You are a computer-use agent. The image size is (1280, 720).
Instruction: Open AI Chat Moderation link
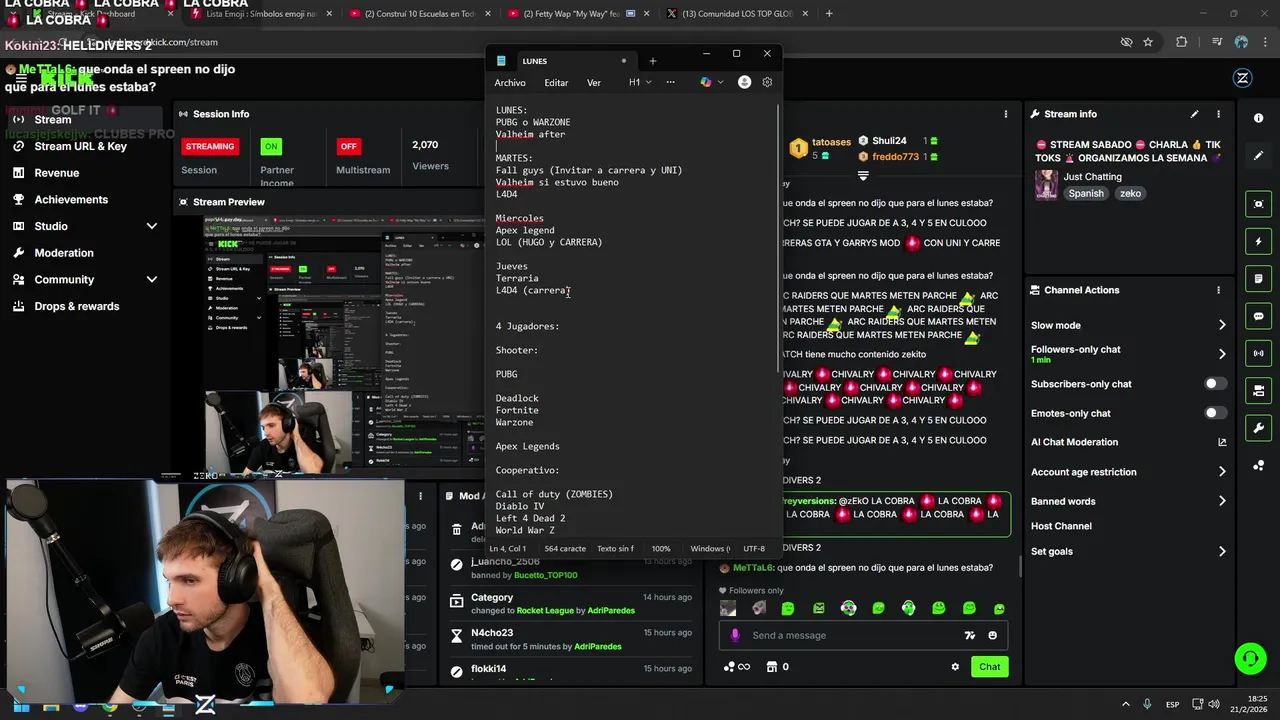[x=1128, y=442]
